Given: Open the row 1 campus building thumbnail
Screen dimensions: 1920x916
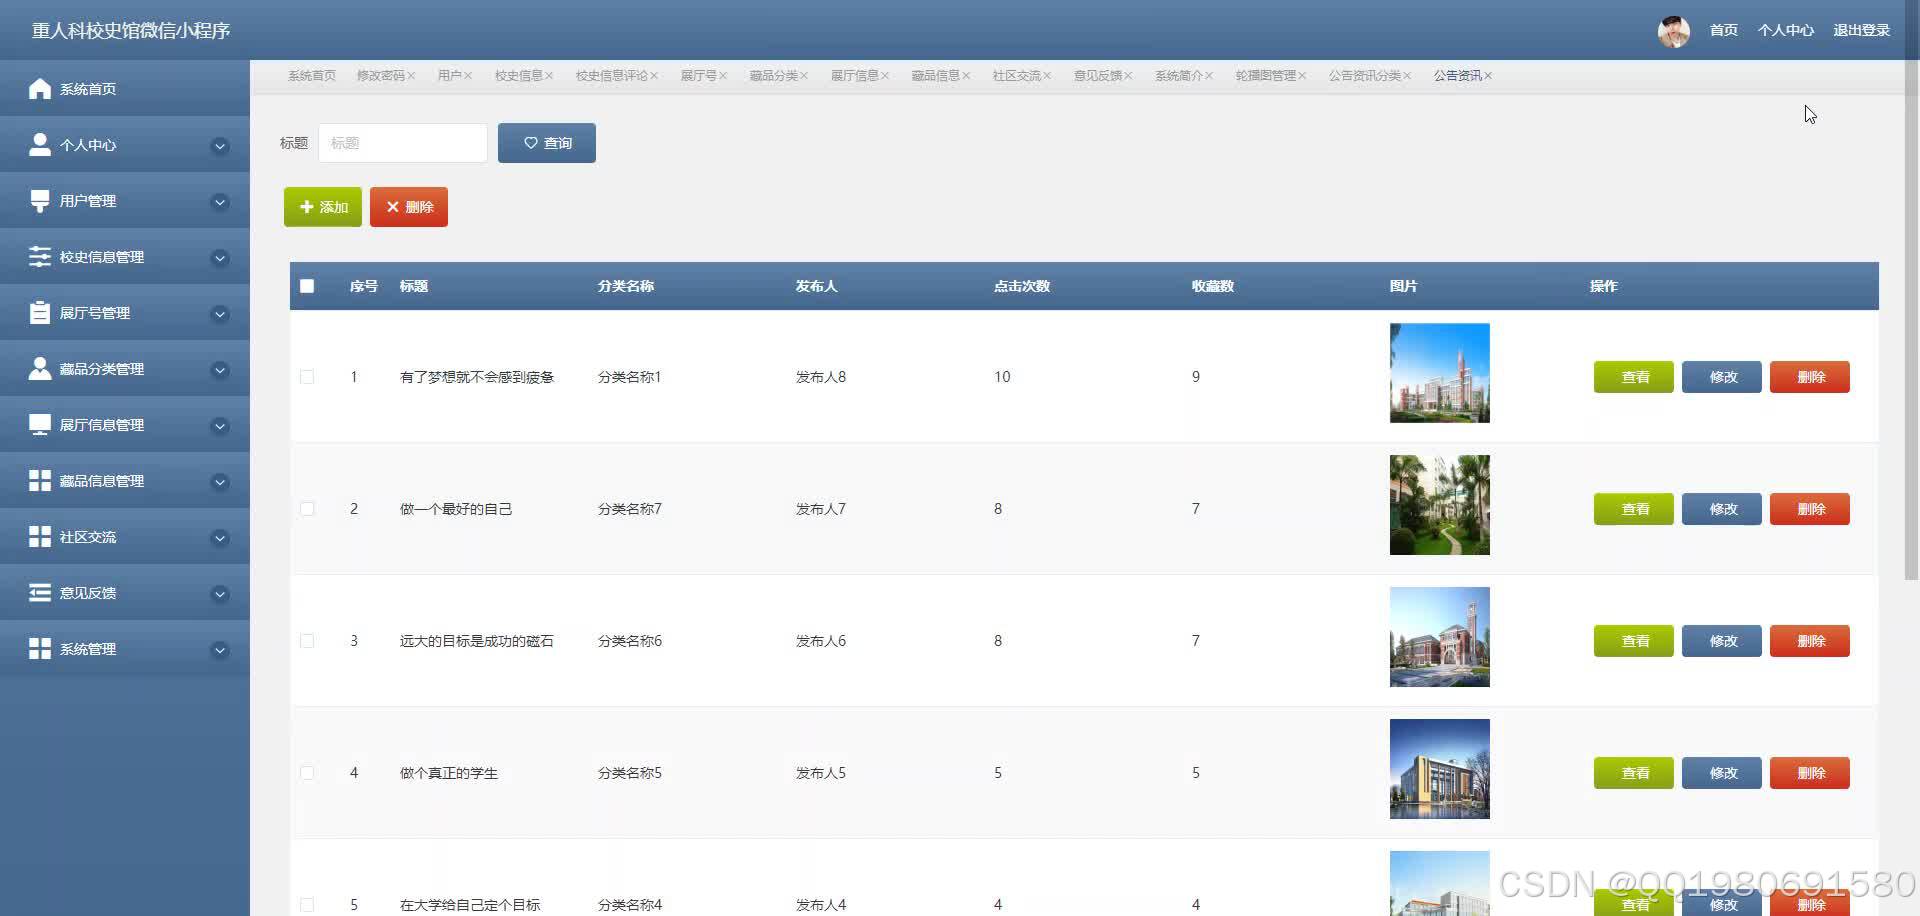Looking at the screenshot, I should [1440, 373].
